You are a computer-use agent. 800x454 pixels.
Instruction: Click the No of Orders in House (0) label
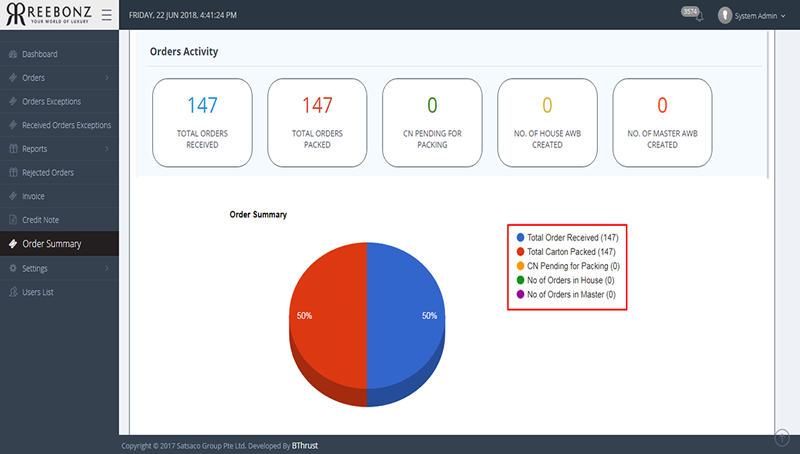(x=570, y=280)
